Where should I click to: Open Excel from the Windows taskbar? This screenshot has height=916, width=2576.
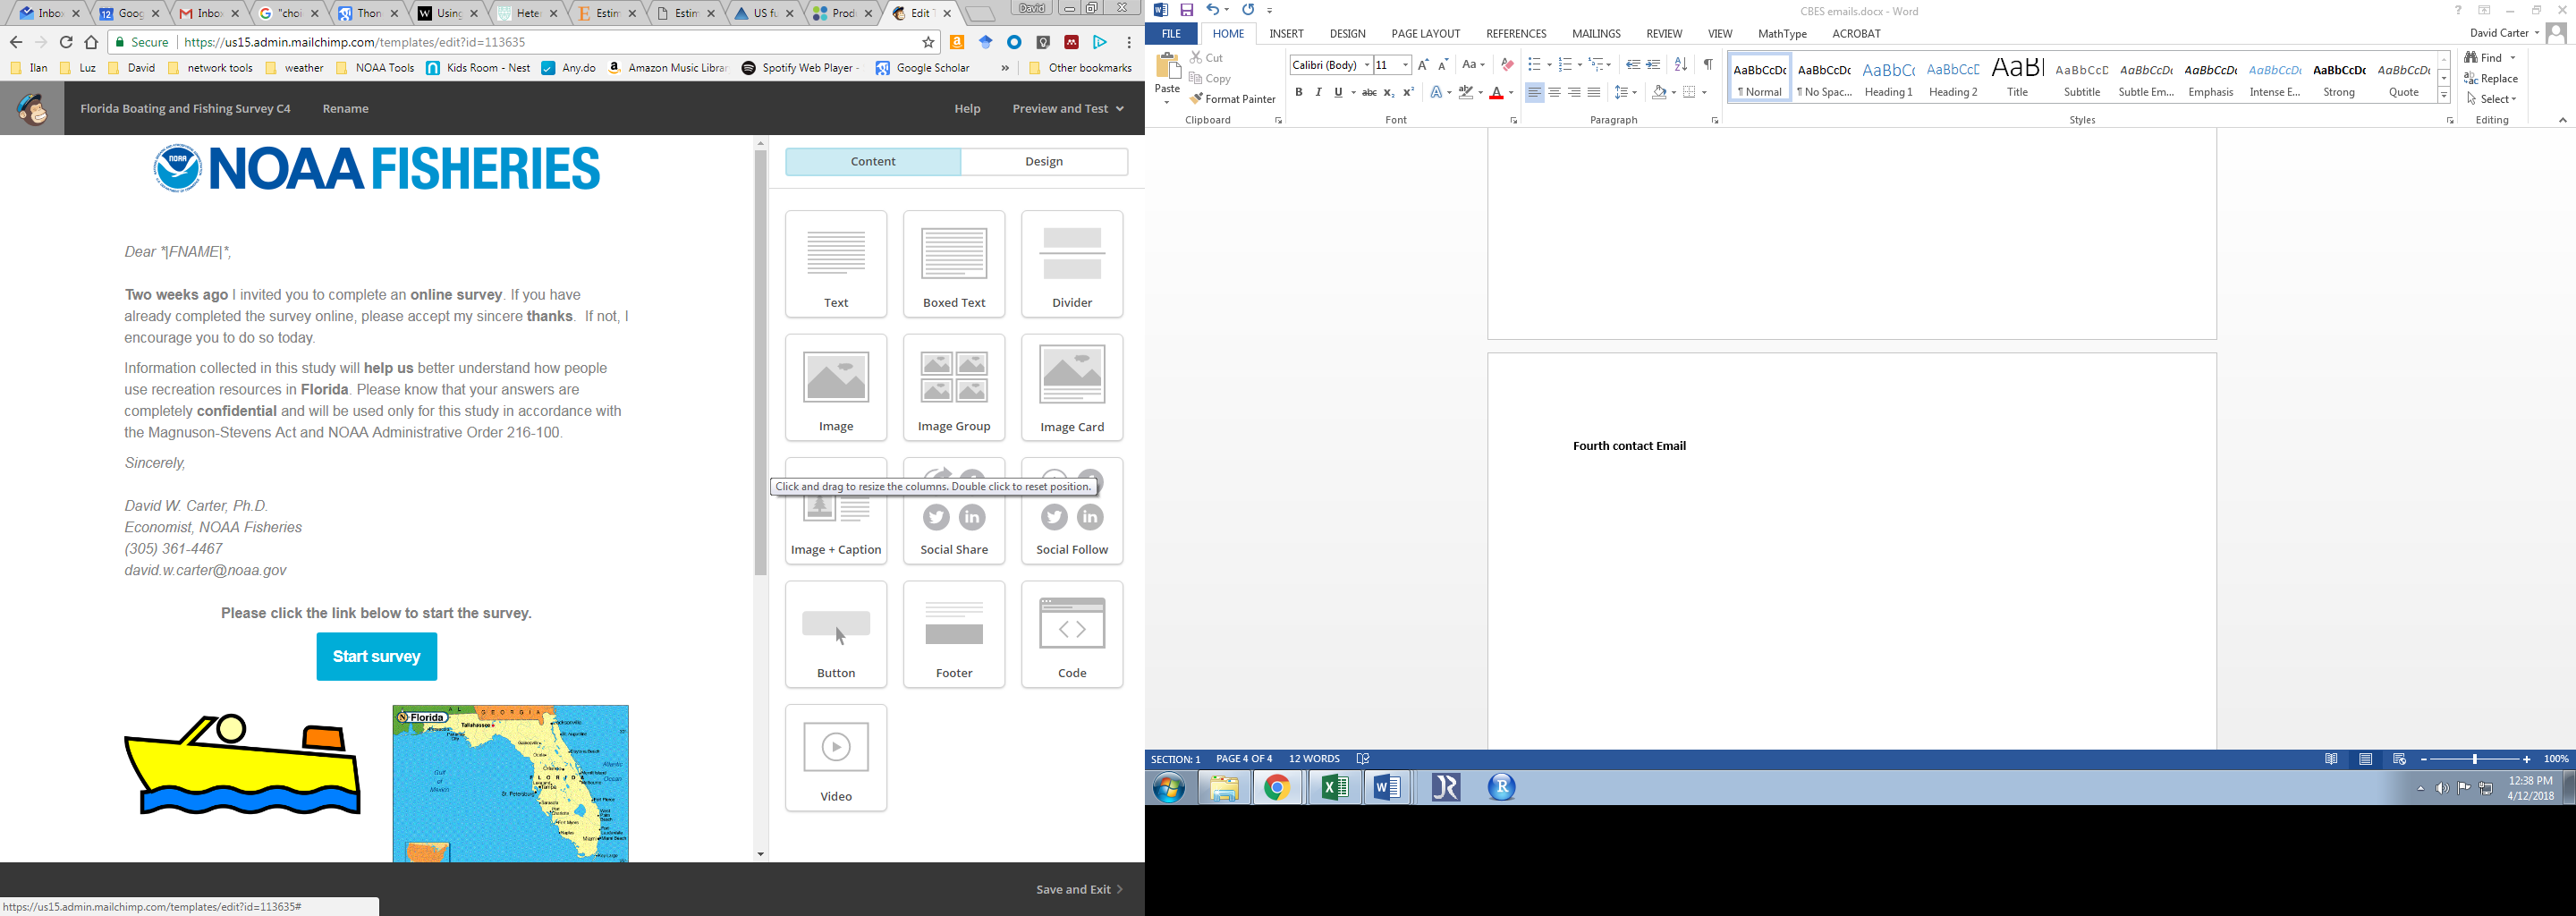tap(1335, 788)
